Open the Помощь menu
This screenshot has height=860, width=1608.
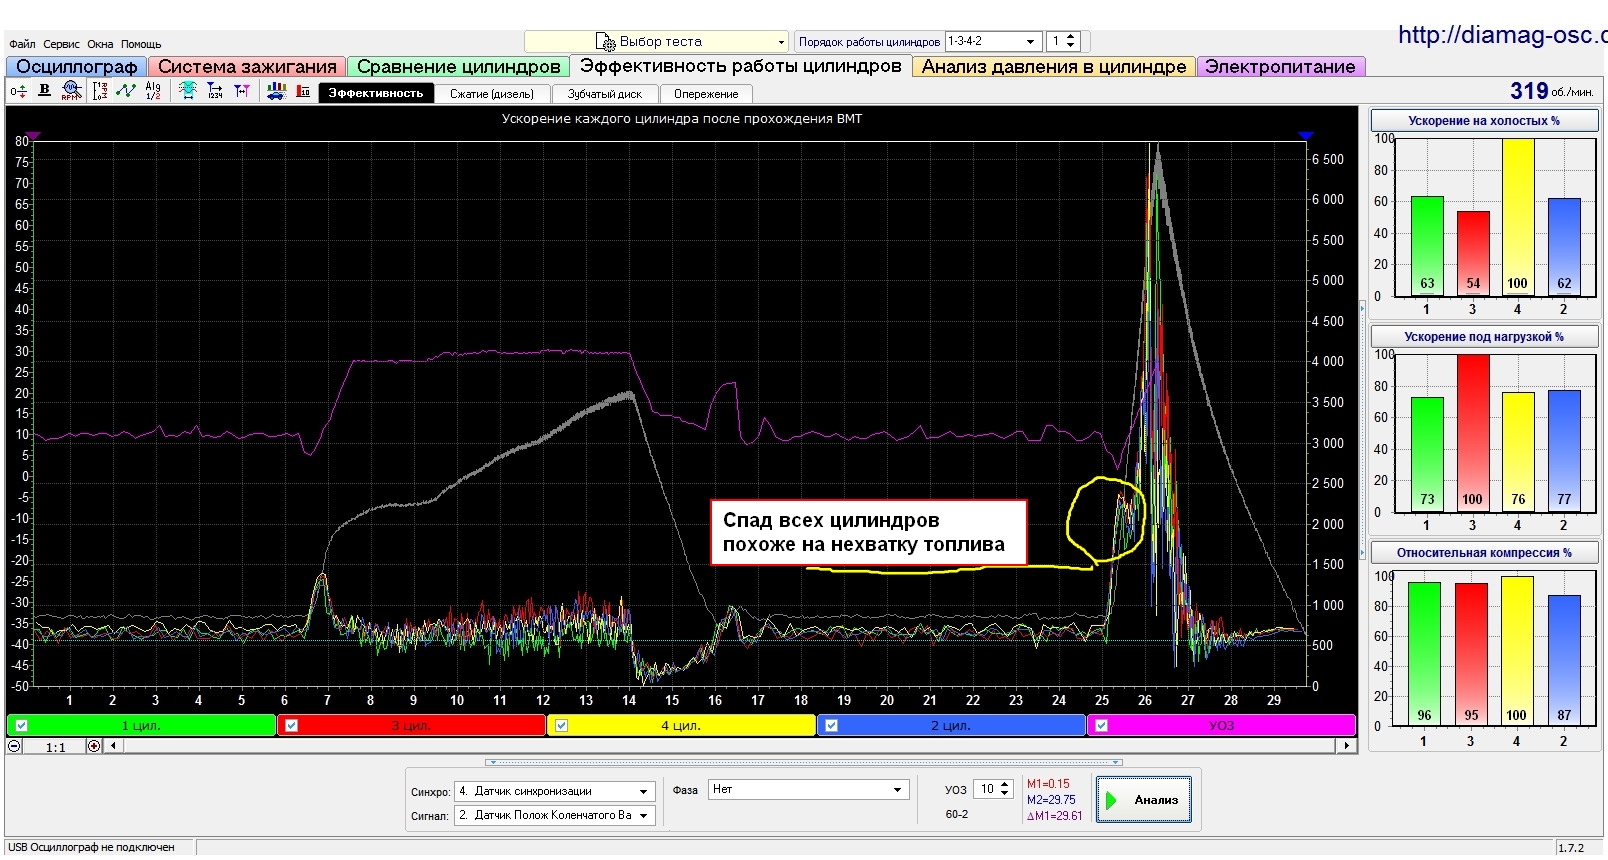[141, 44]
